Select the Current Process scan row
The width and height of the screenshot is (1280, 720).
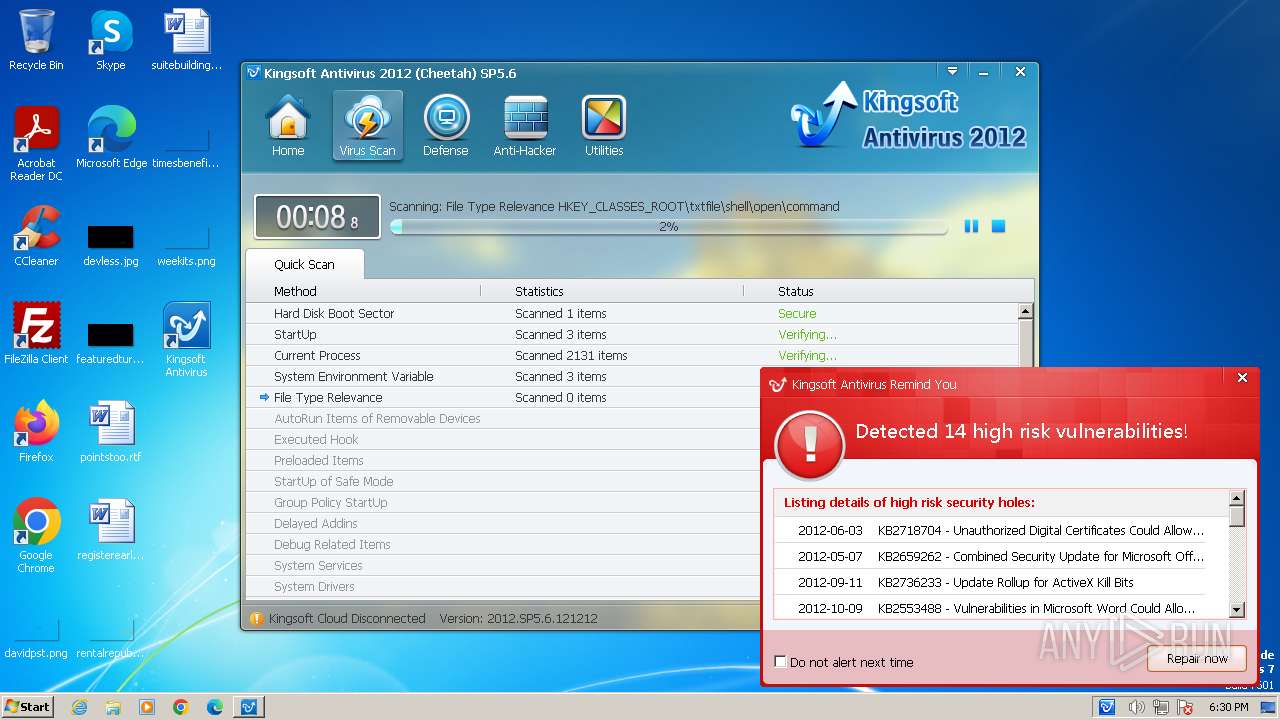(x=632, y=355)
